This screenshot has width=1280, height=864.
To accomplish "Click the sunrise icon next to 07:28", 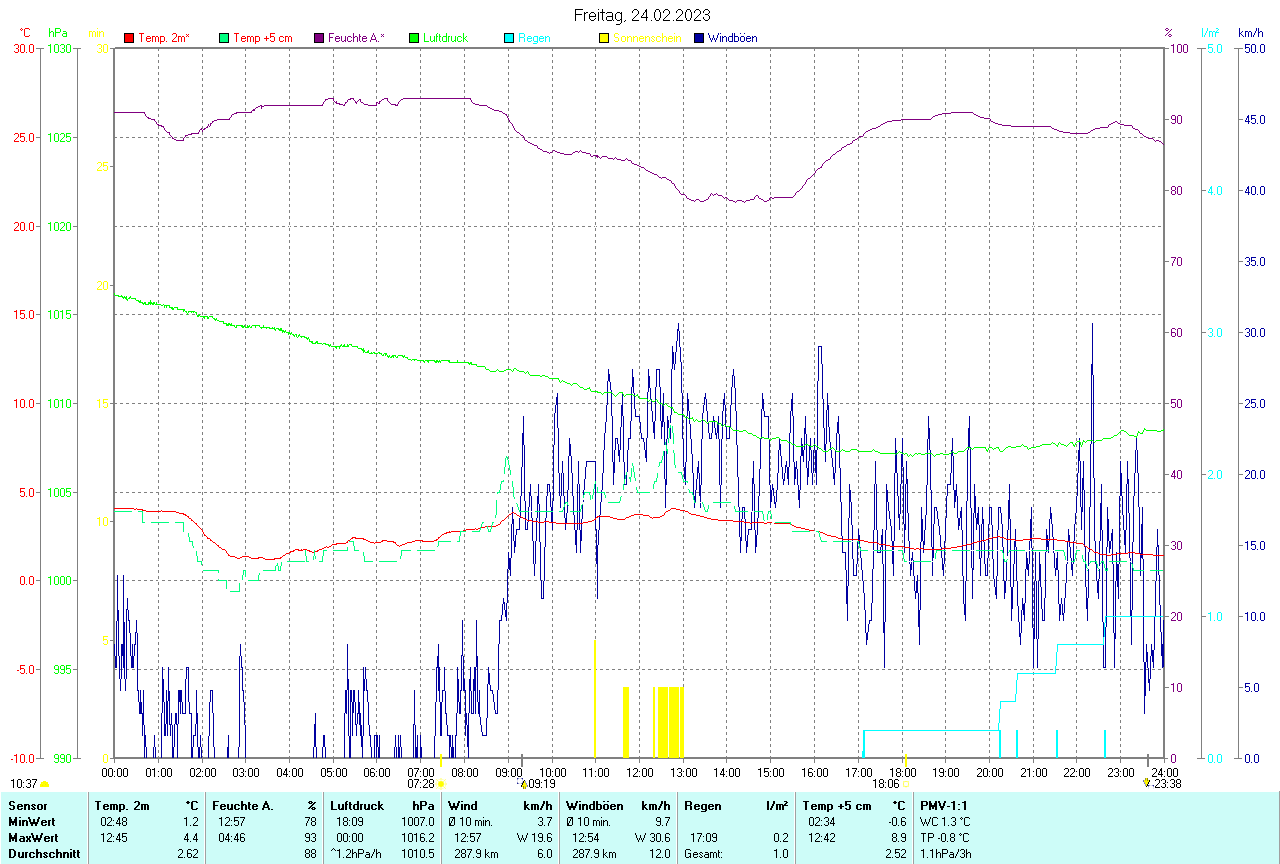I will (x=440, y=784).
